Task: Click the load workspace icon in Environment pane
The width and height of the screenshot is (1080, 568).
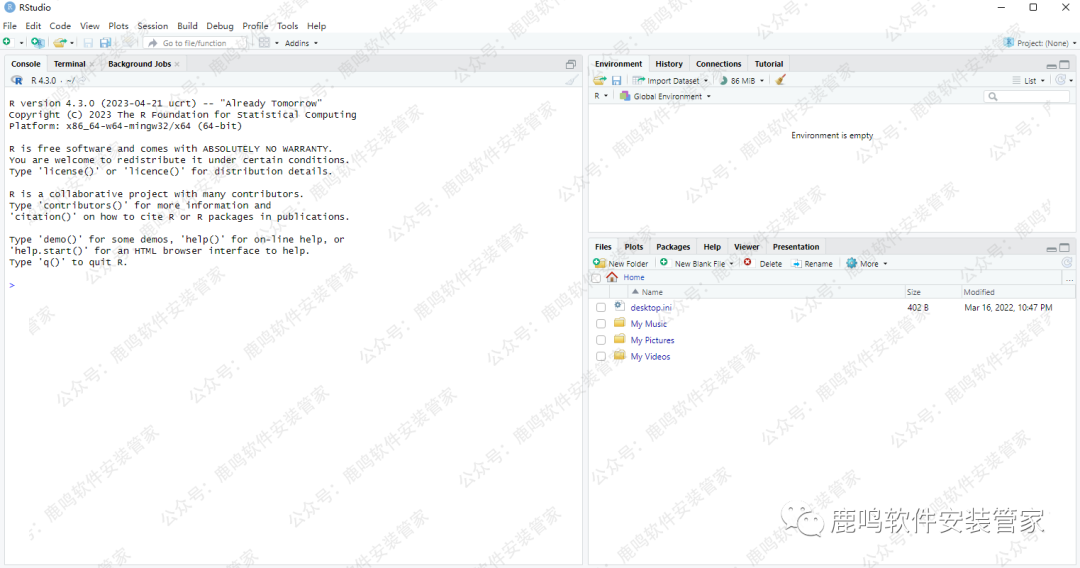Action: [x=599, y=80]
